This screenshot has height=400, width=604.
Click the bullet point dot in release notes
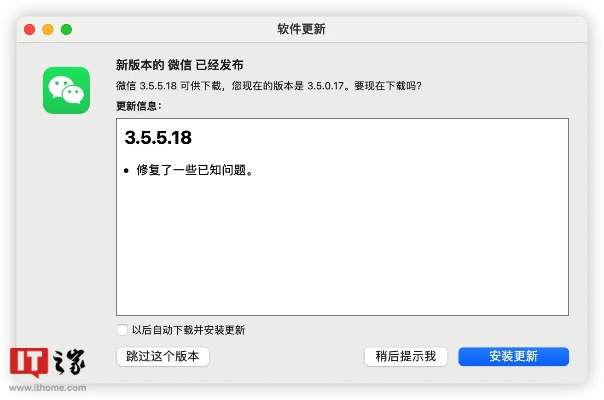127,170
